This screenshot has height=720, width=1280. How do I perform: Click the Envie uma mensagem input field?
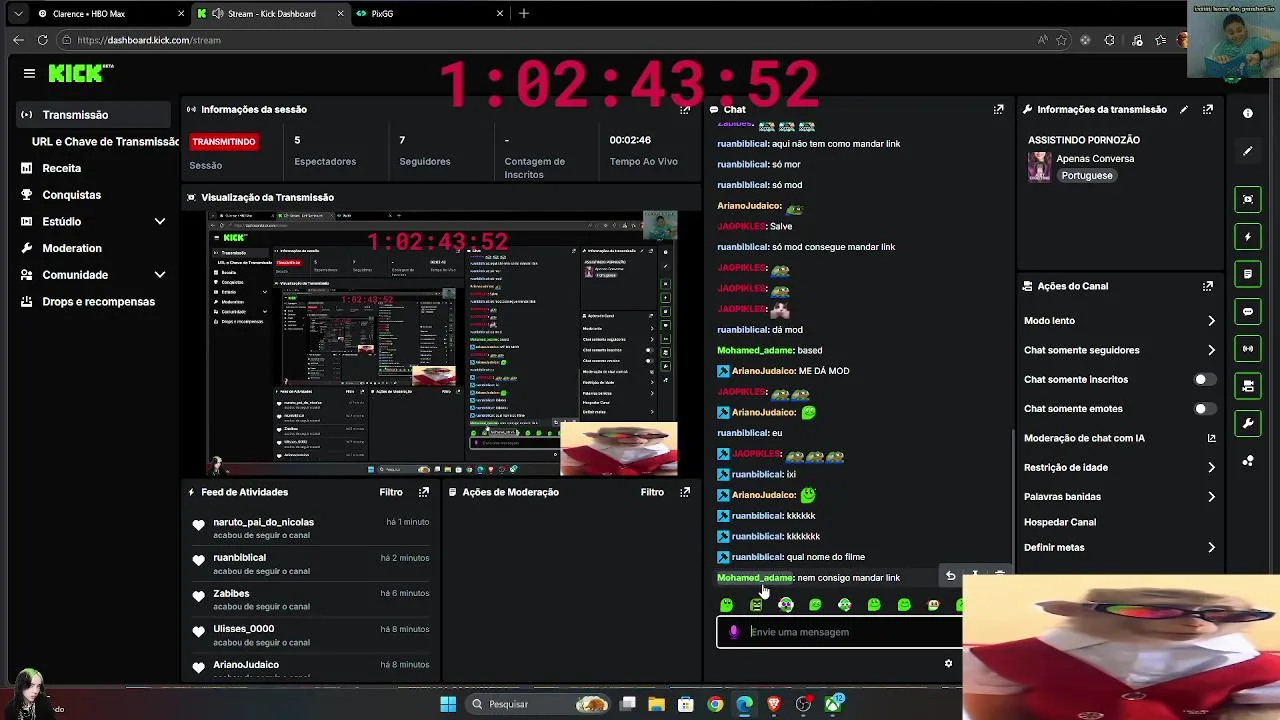[840, 632]
